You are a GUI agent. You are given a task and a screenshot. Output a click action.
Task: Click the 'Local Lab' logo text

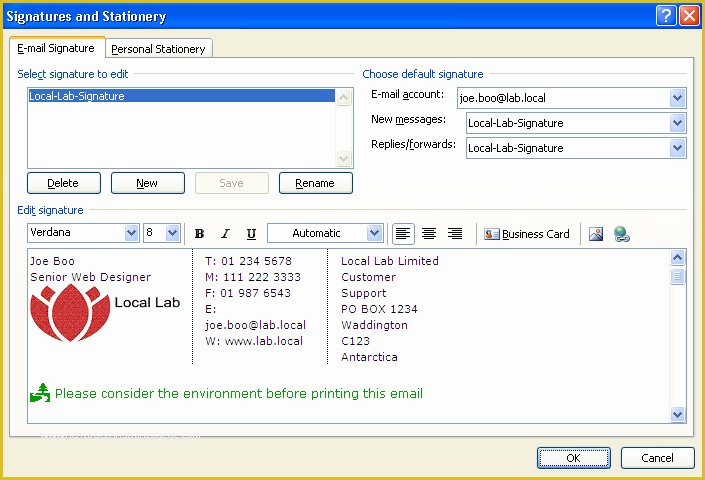click(147, 302)
